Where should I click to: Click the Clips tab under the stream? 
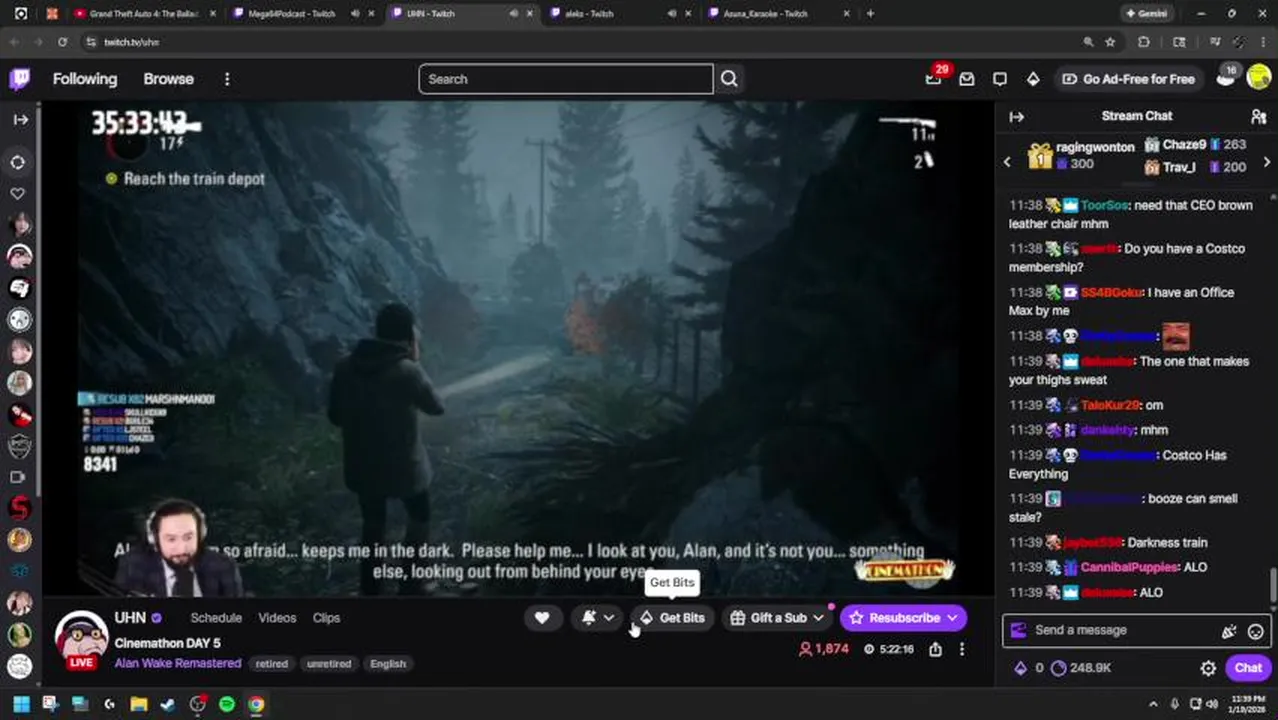[326, 618]
